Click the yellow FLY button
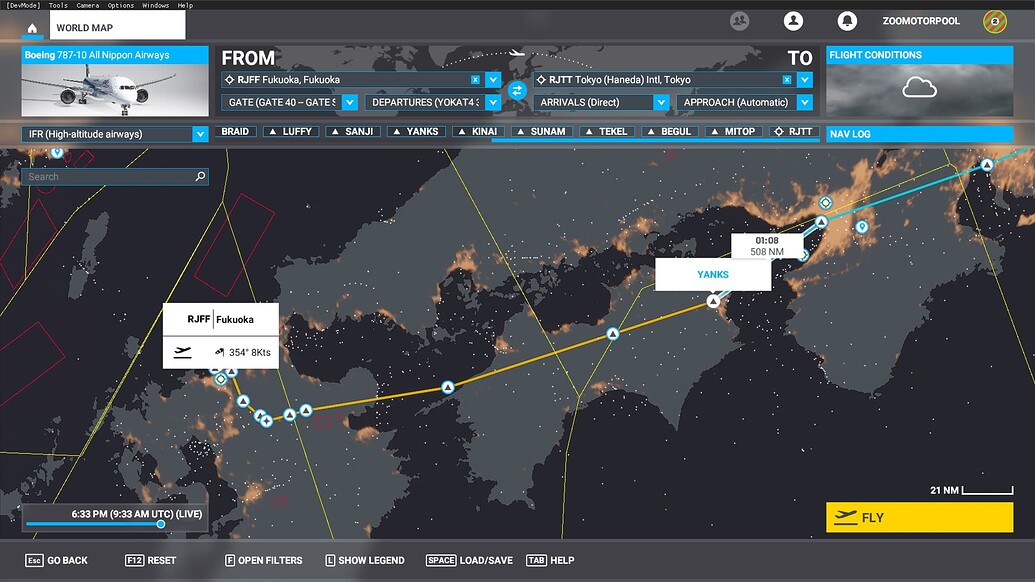Viewport: 1035px width, 582px height. (919, 517)
